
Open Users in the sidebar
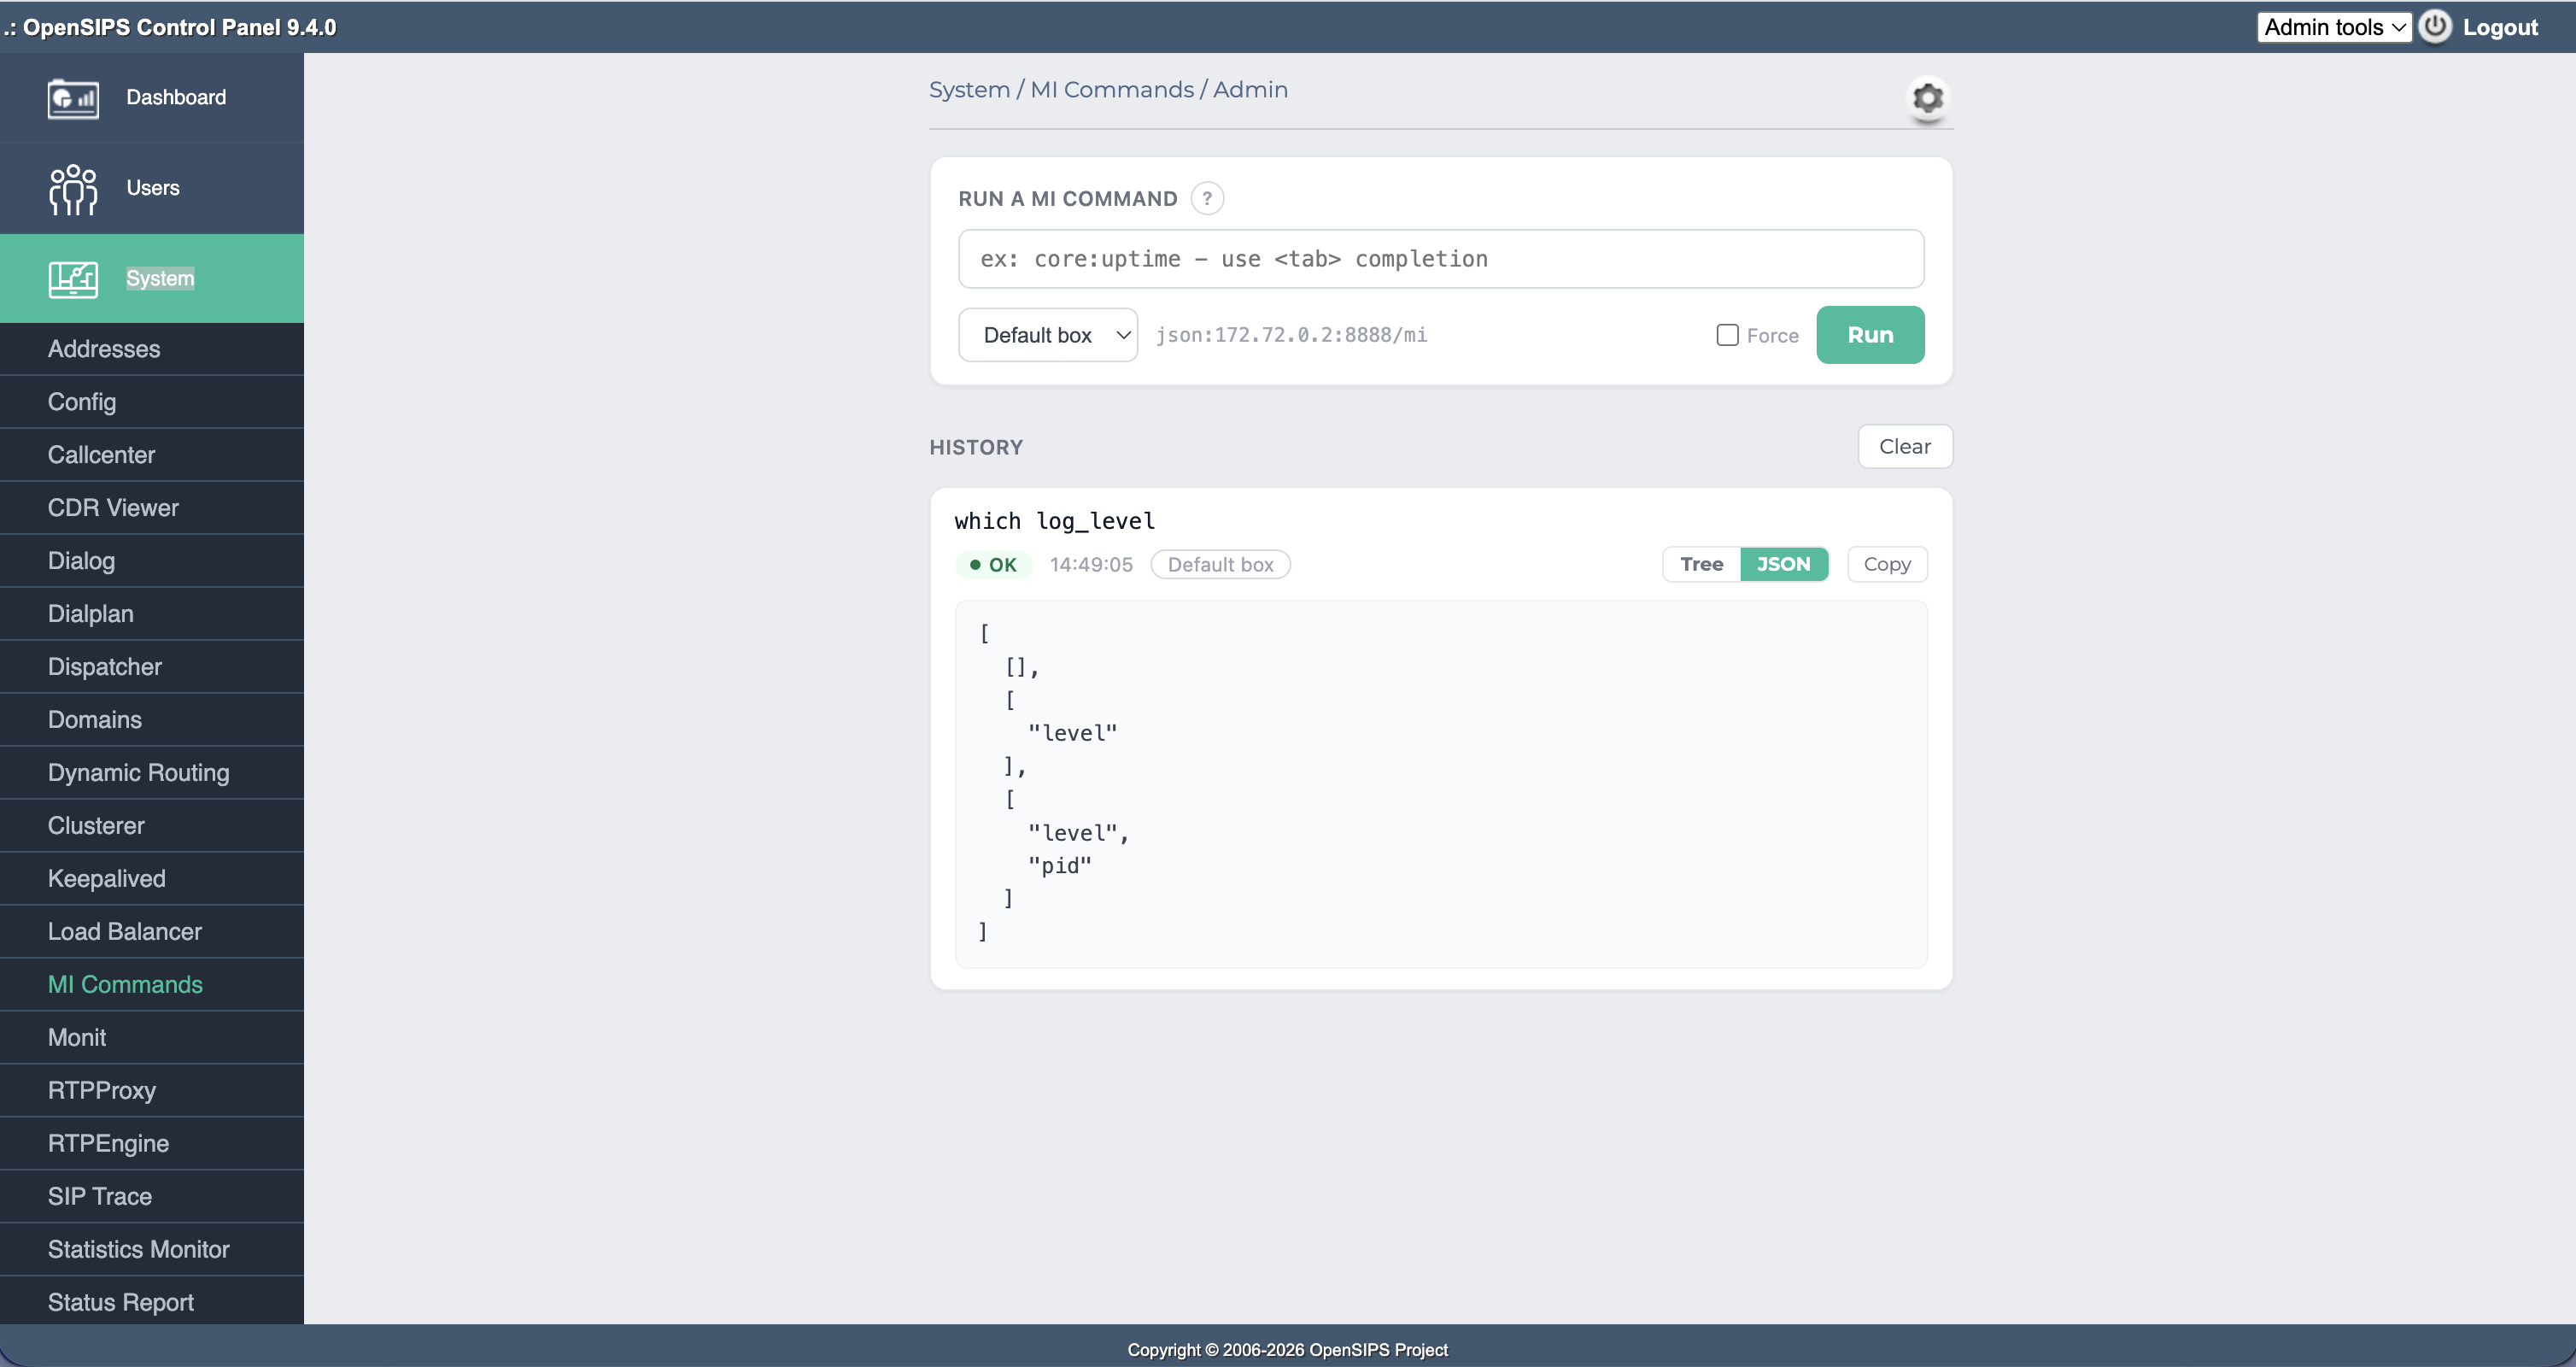152,189
